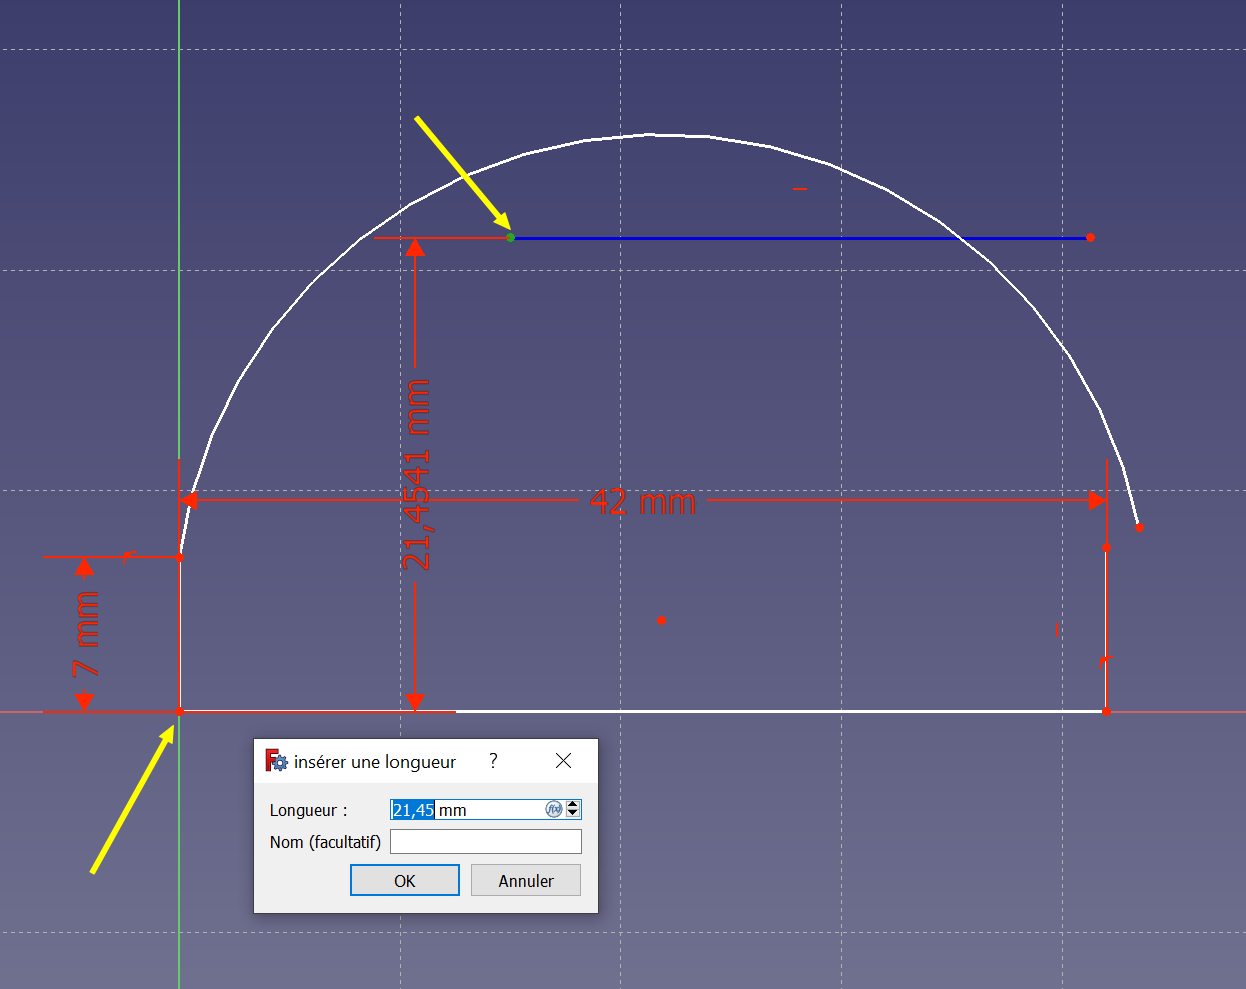Click the arc's right end point
The height and width of the screenshot is (989, 1246).
[x=1139, y=527]
